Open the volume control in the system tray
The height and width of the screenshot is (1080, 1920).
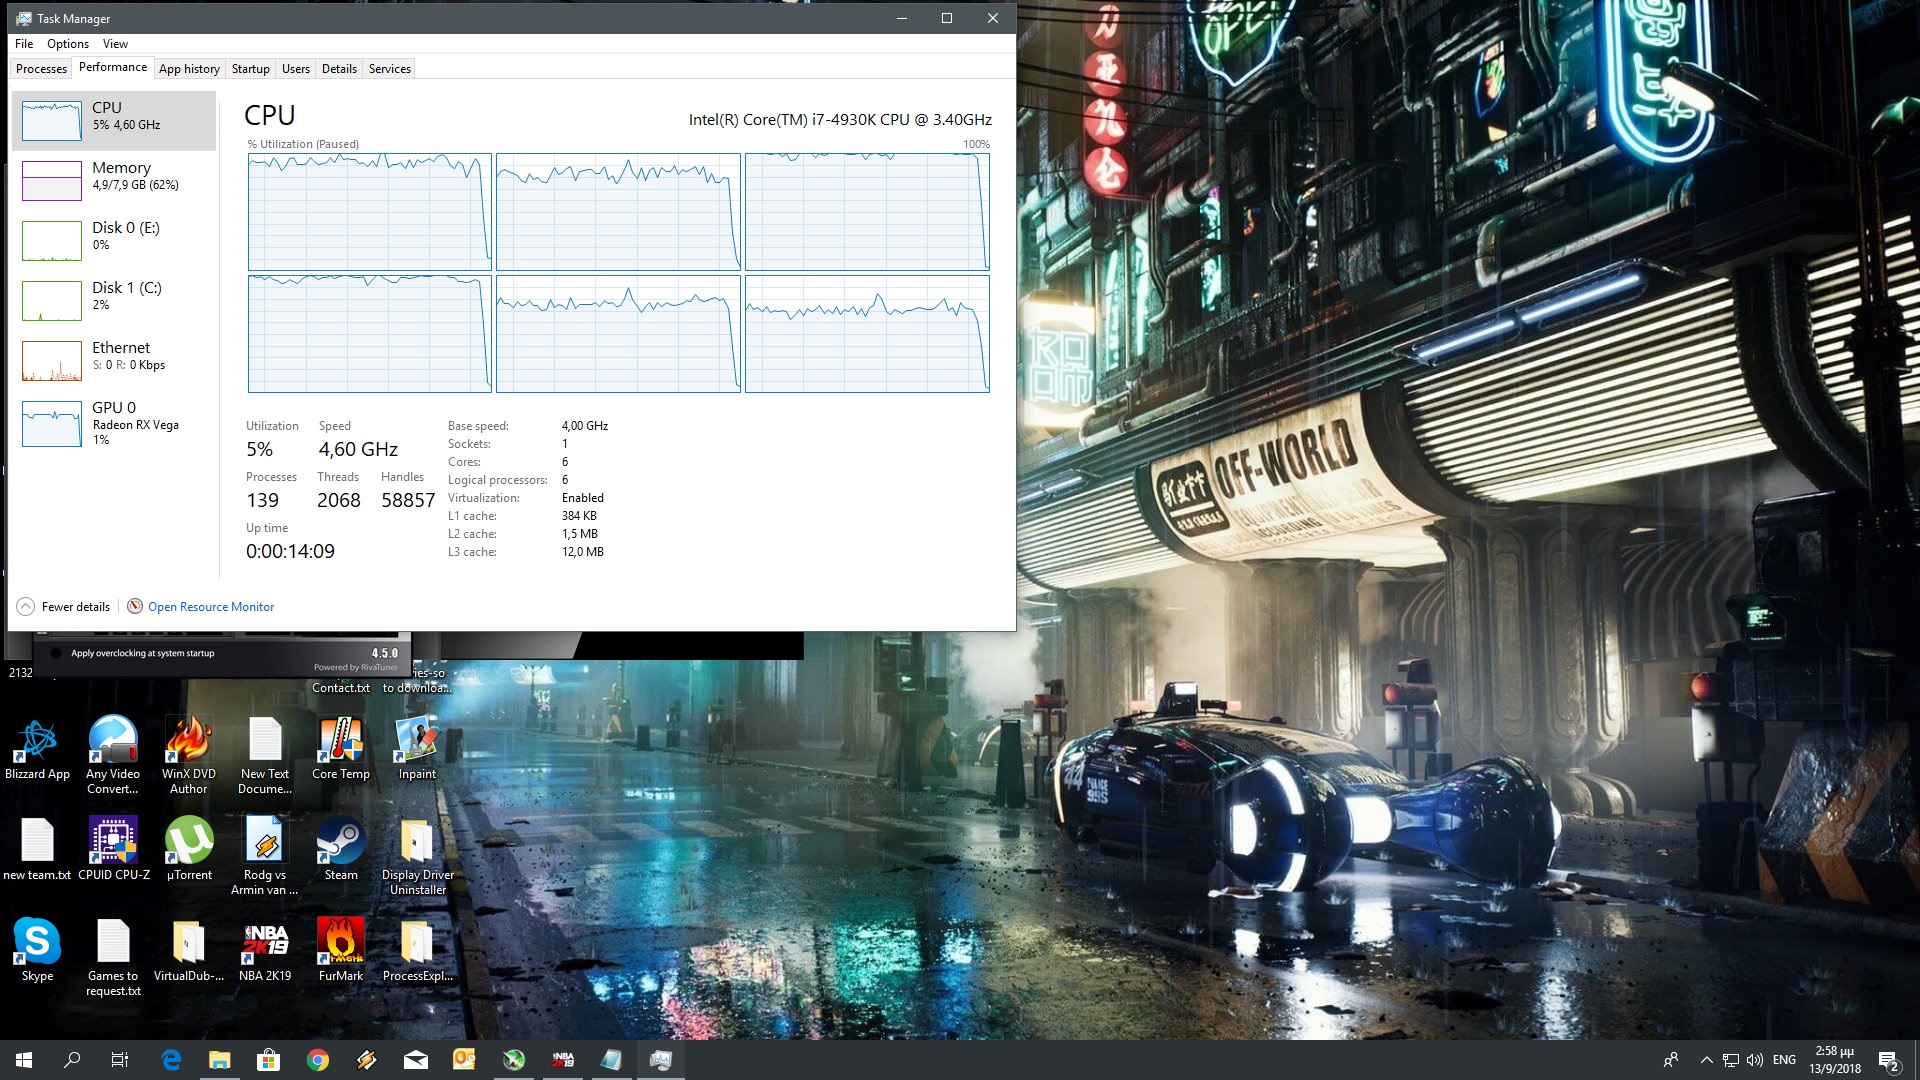point(1755,1060)
